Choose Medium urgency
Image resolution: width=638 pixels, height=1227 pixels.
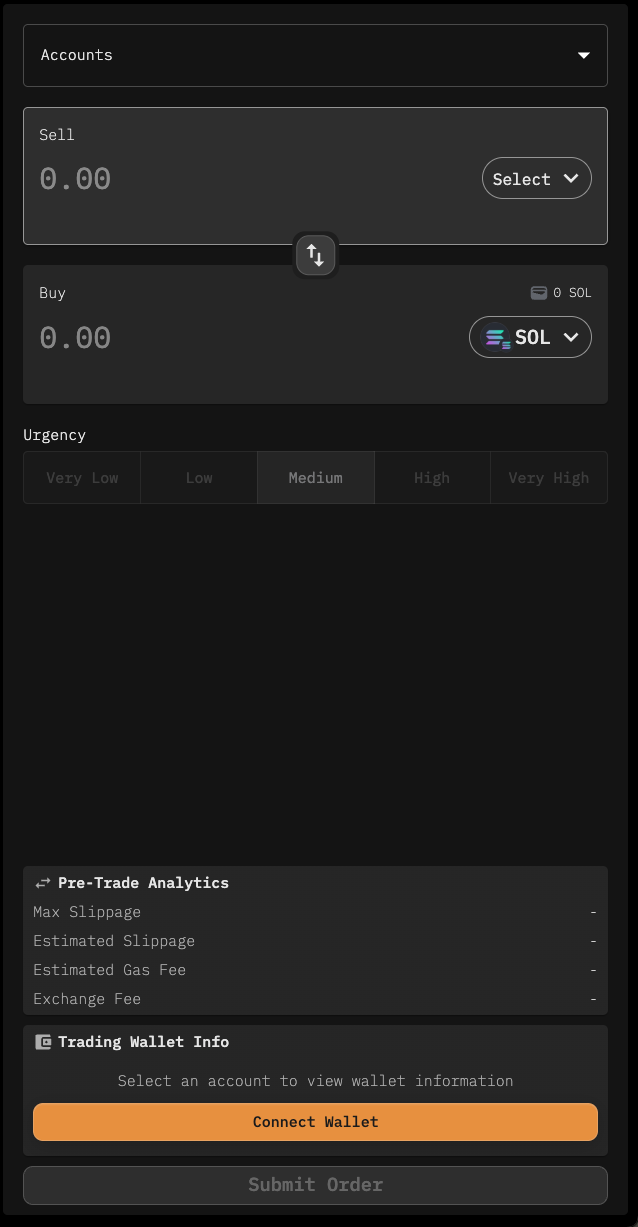tap(316, 478)
